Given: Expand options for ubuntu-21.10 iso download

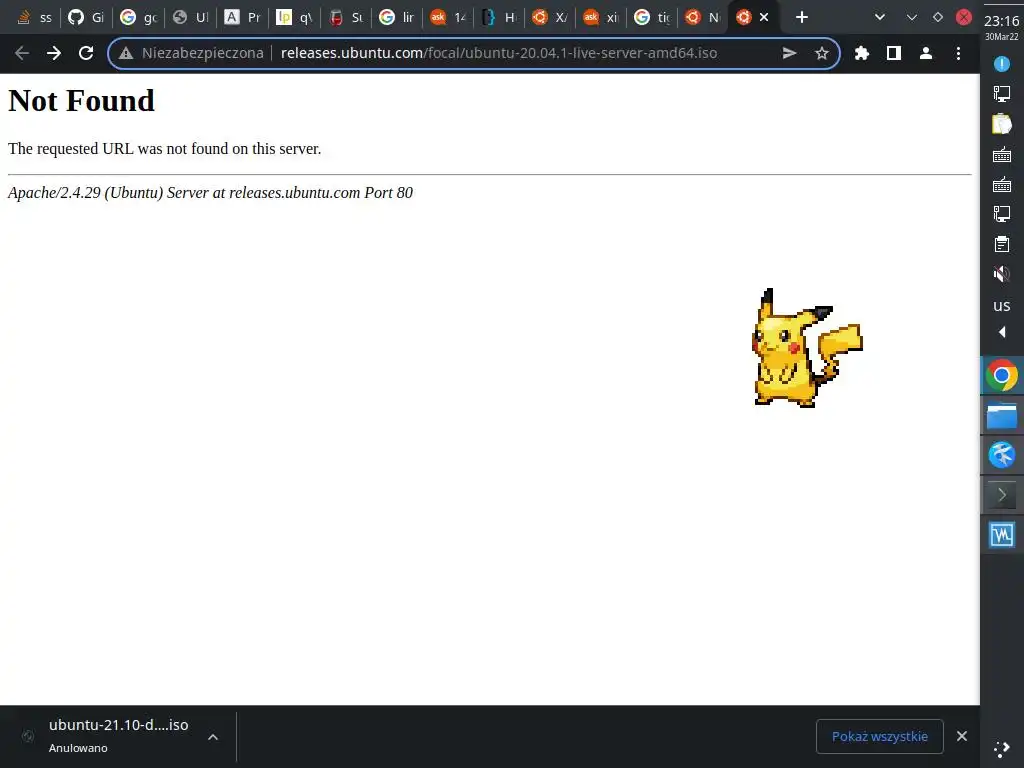Looking at the screenshot, I should [213, 737].
